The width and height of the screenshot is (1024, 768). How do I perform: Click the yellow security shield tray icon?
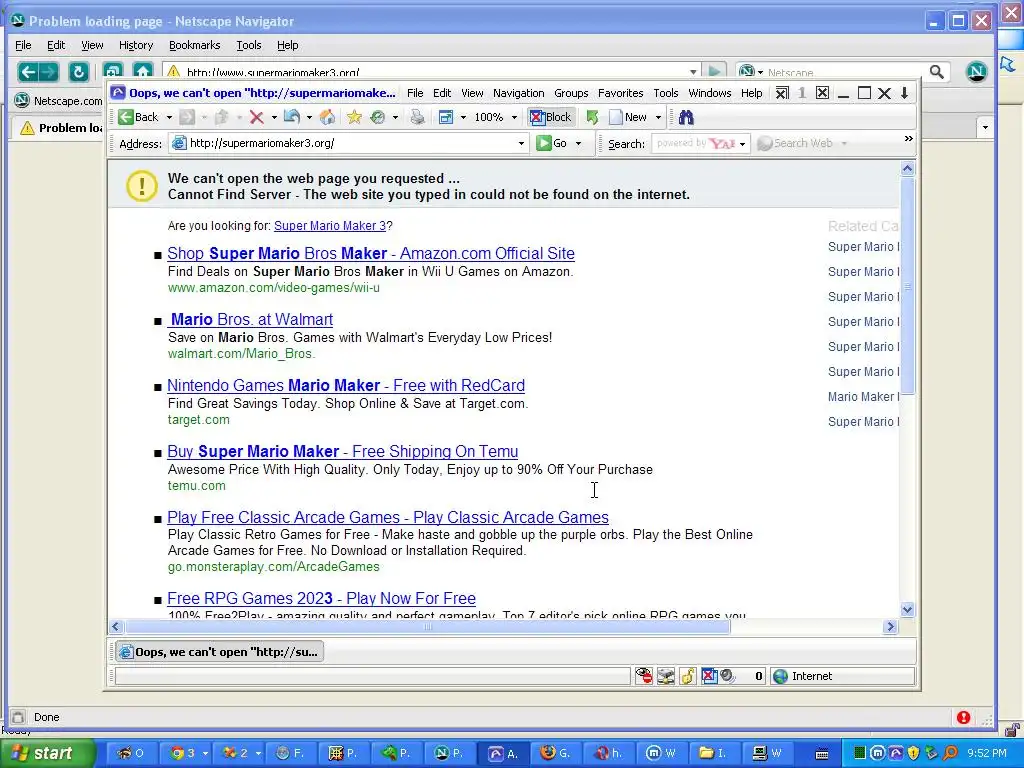pyautogui.click(x=913, y=753)
